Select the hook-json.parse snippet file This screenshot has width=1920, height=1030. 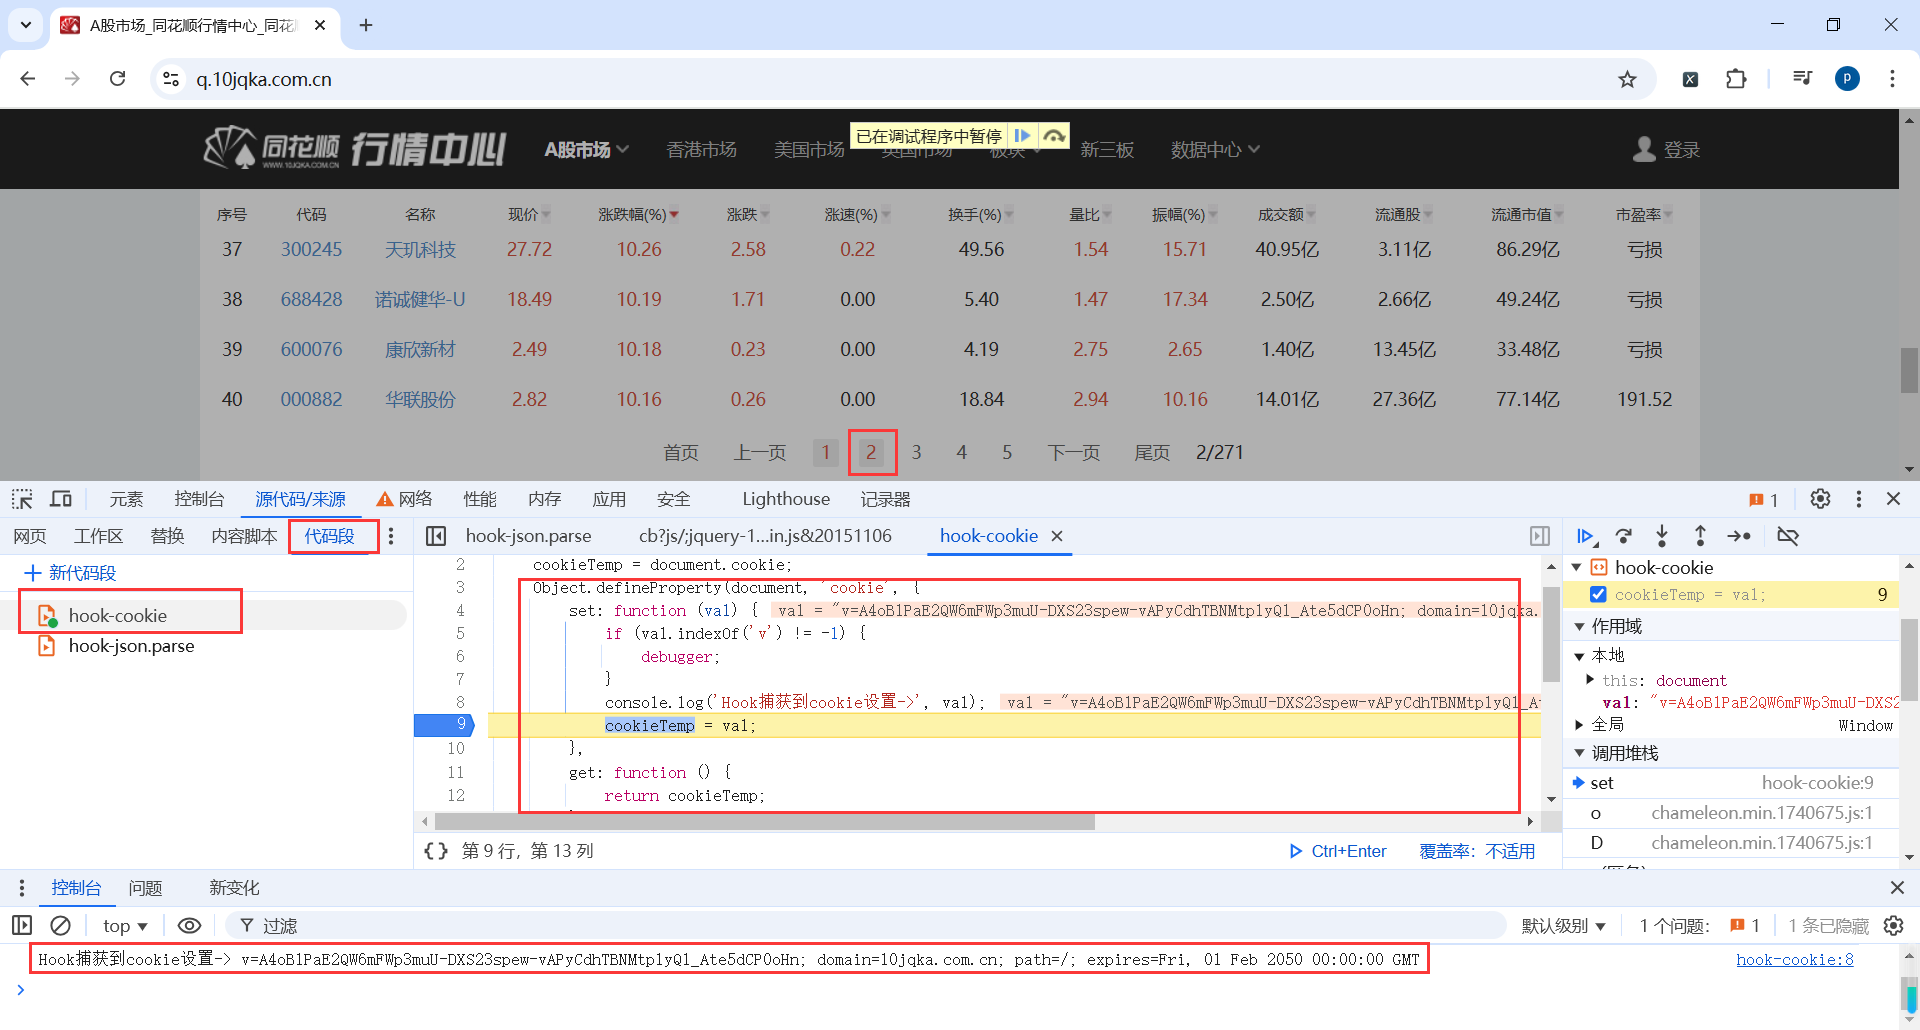point(131,646)
